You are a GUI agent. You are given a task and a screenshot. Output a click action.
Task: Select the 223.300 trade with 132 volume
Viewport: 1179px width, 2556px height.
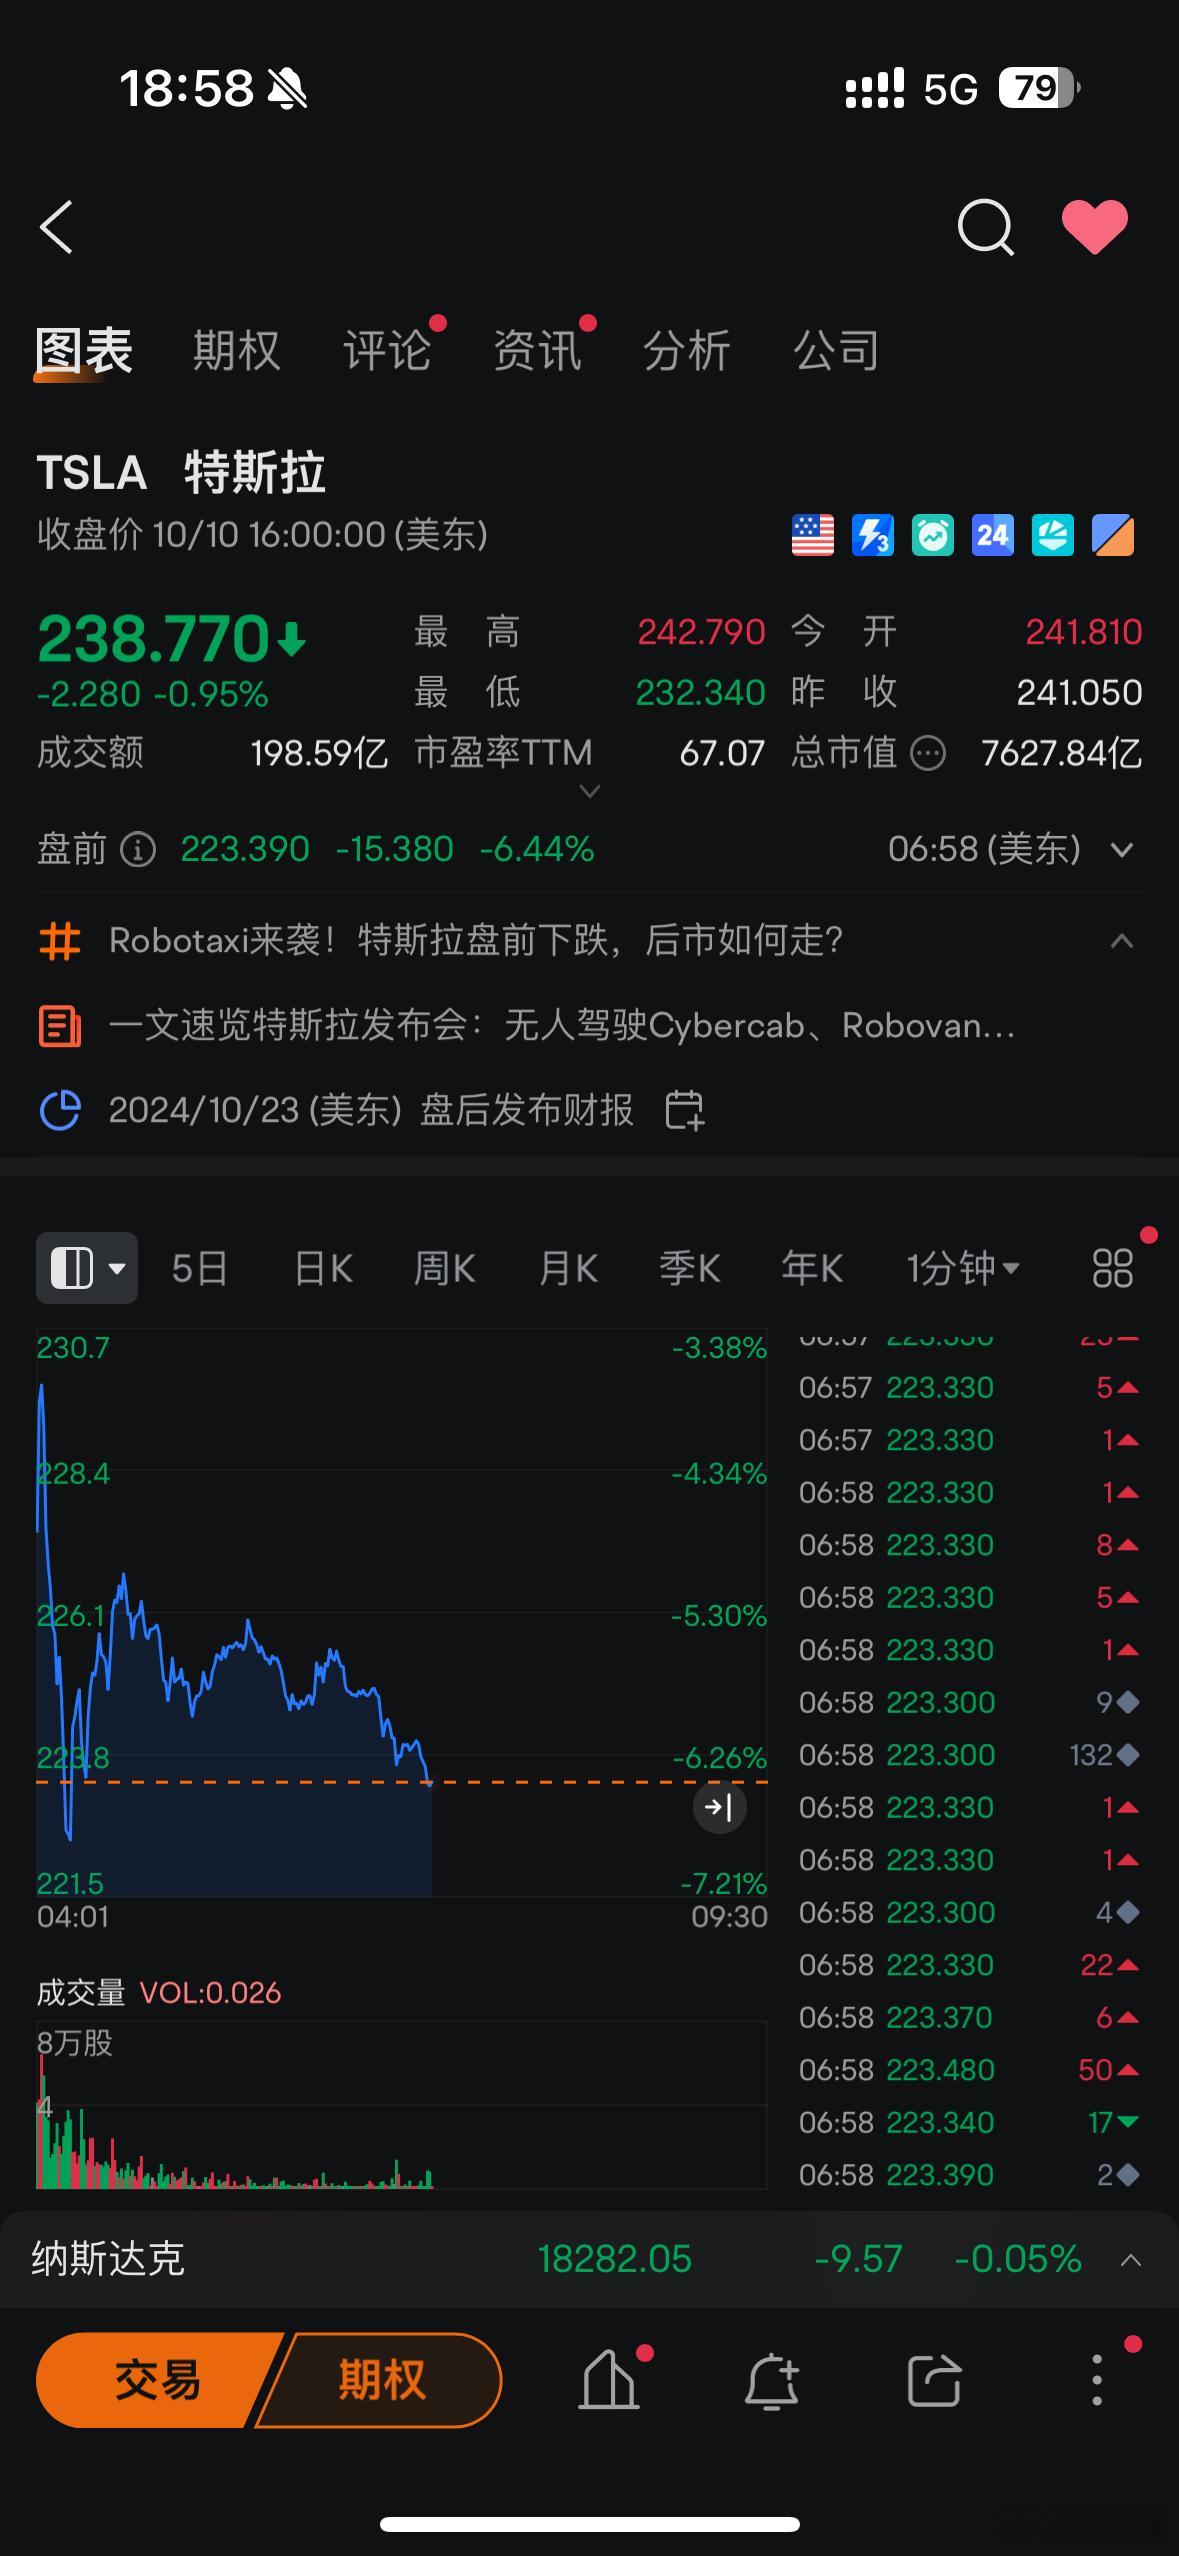point(969,1755)
